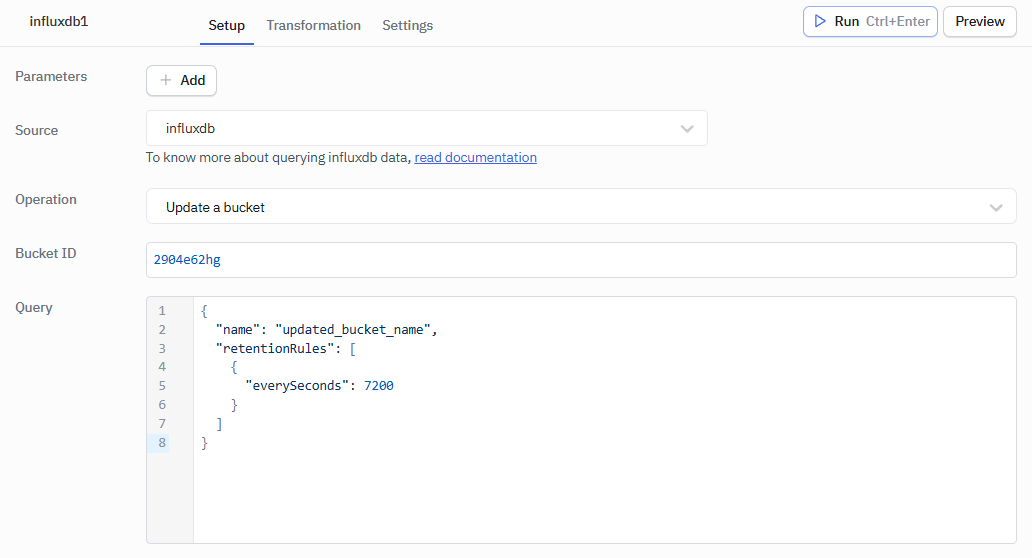Click the play icon on Run button
1032x558 pixels.
(819, 21)
